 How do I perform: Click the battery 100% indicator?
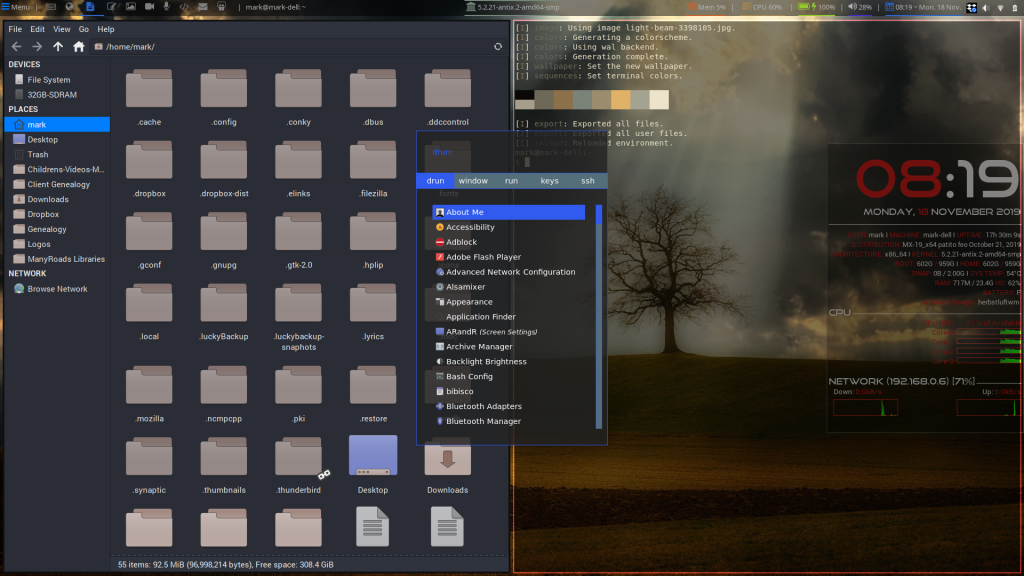(816, 7)
